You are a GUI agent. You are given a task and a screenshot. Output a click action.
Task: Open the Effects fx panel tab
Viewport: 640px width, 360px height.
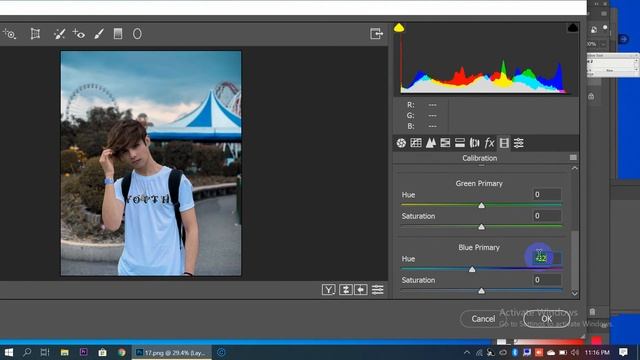pyautogui.click(x=489, y=143)
